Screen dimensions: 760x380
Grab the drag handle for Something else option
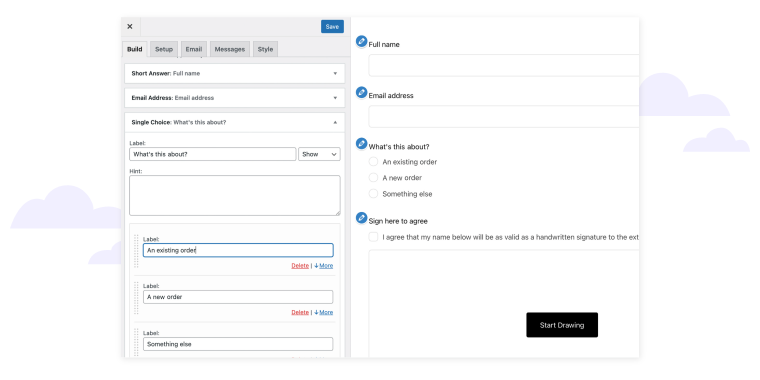136,342
